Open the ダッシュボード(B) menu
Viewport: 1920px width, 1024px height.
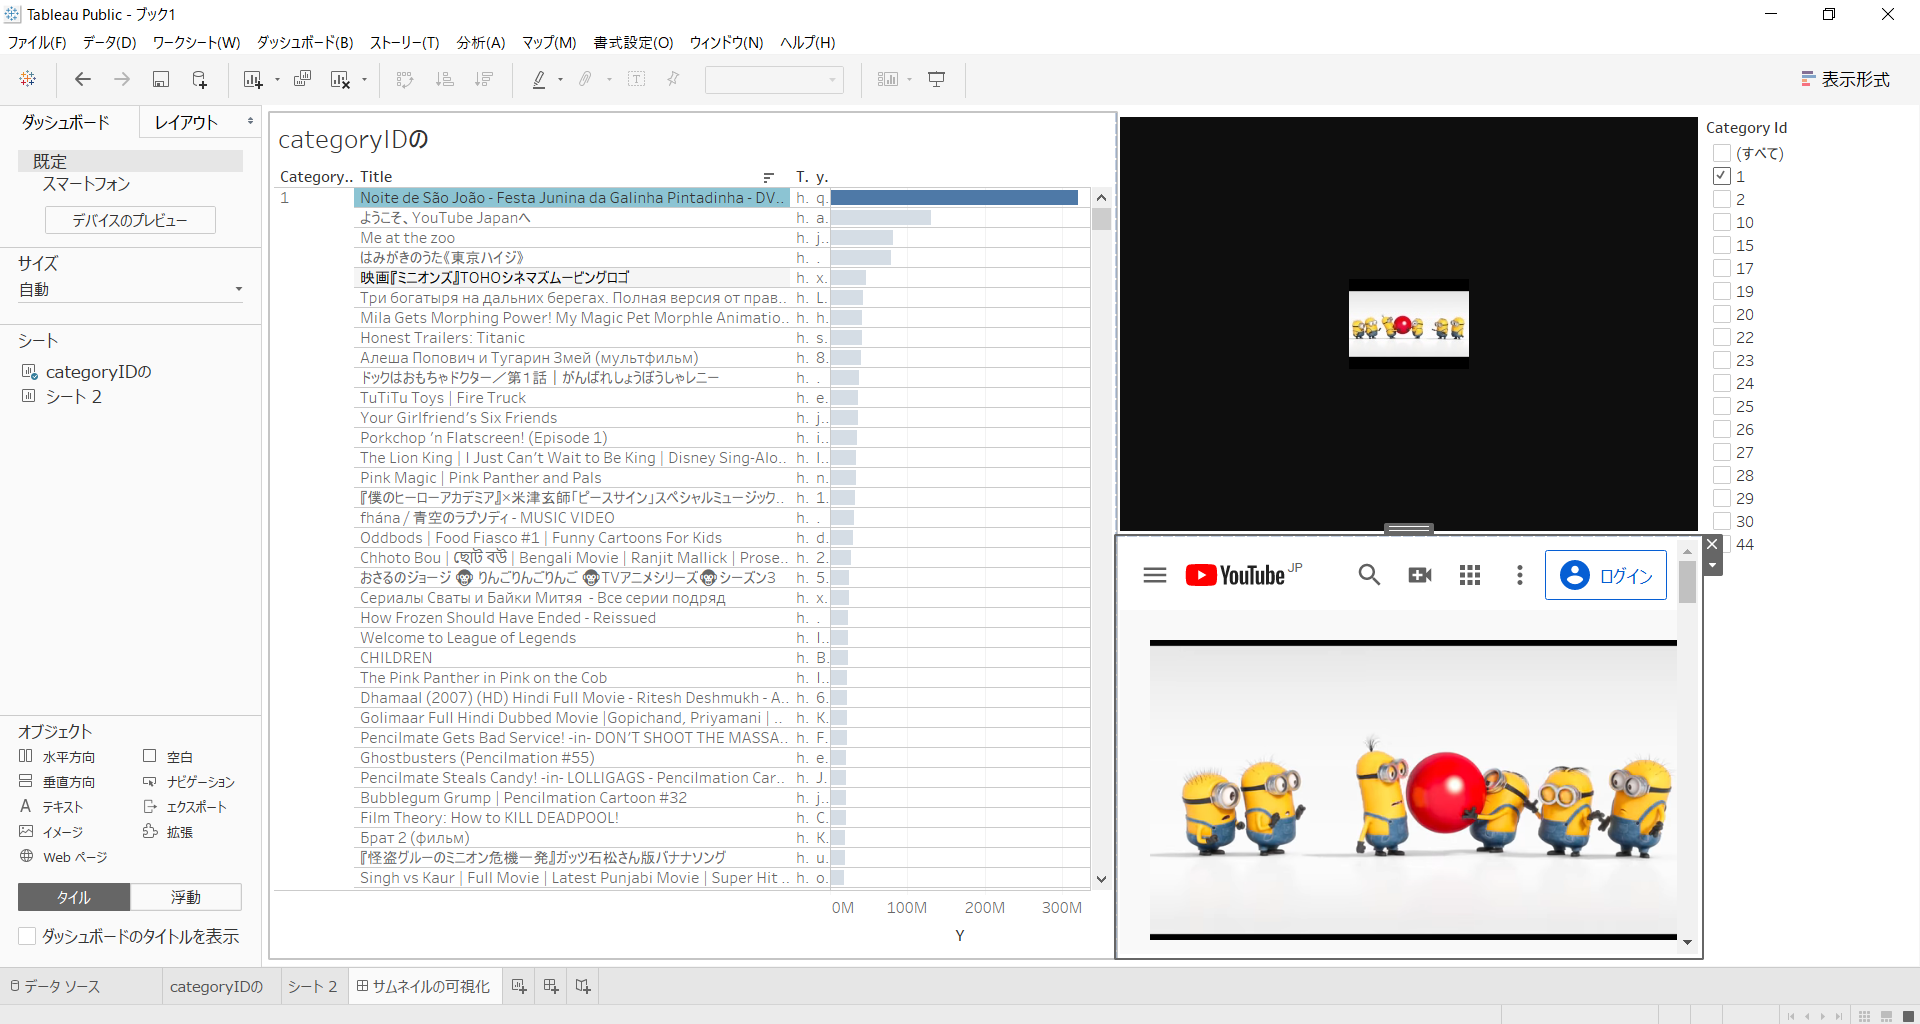(305, 42)
